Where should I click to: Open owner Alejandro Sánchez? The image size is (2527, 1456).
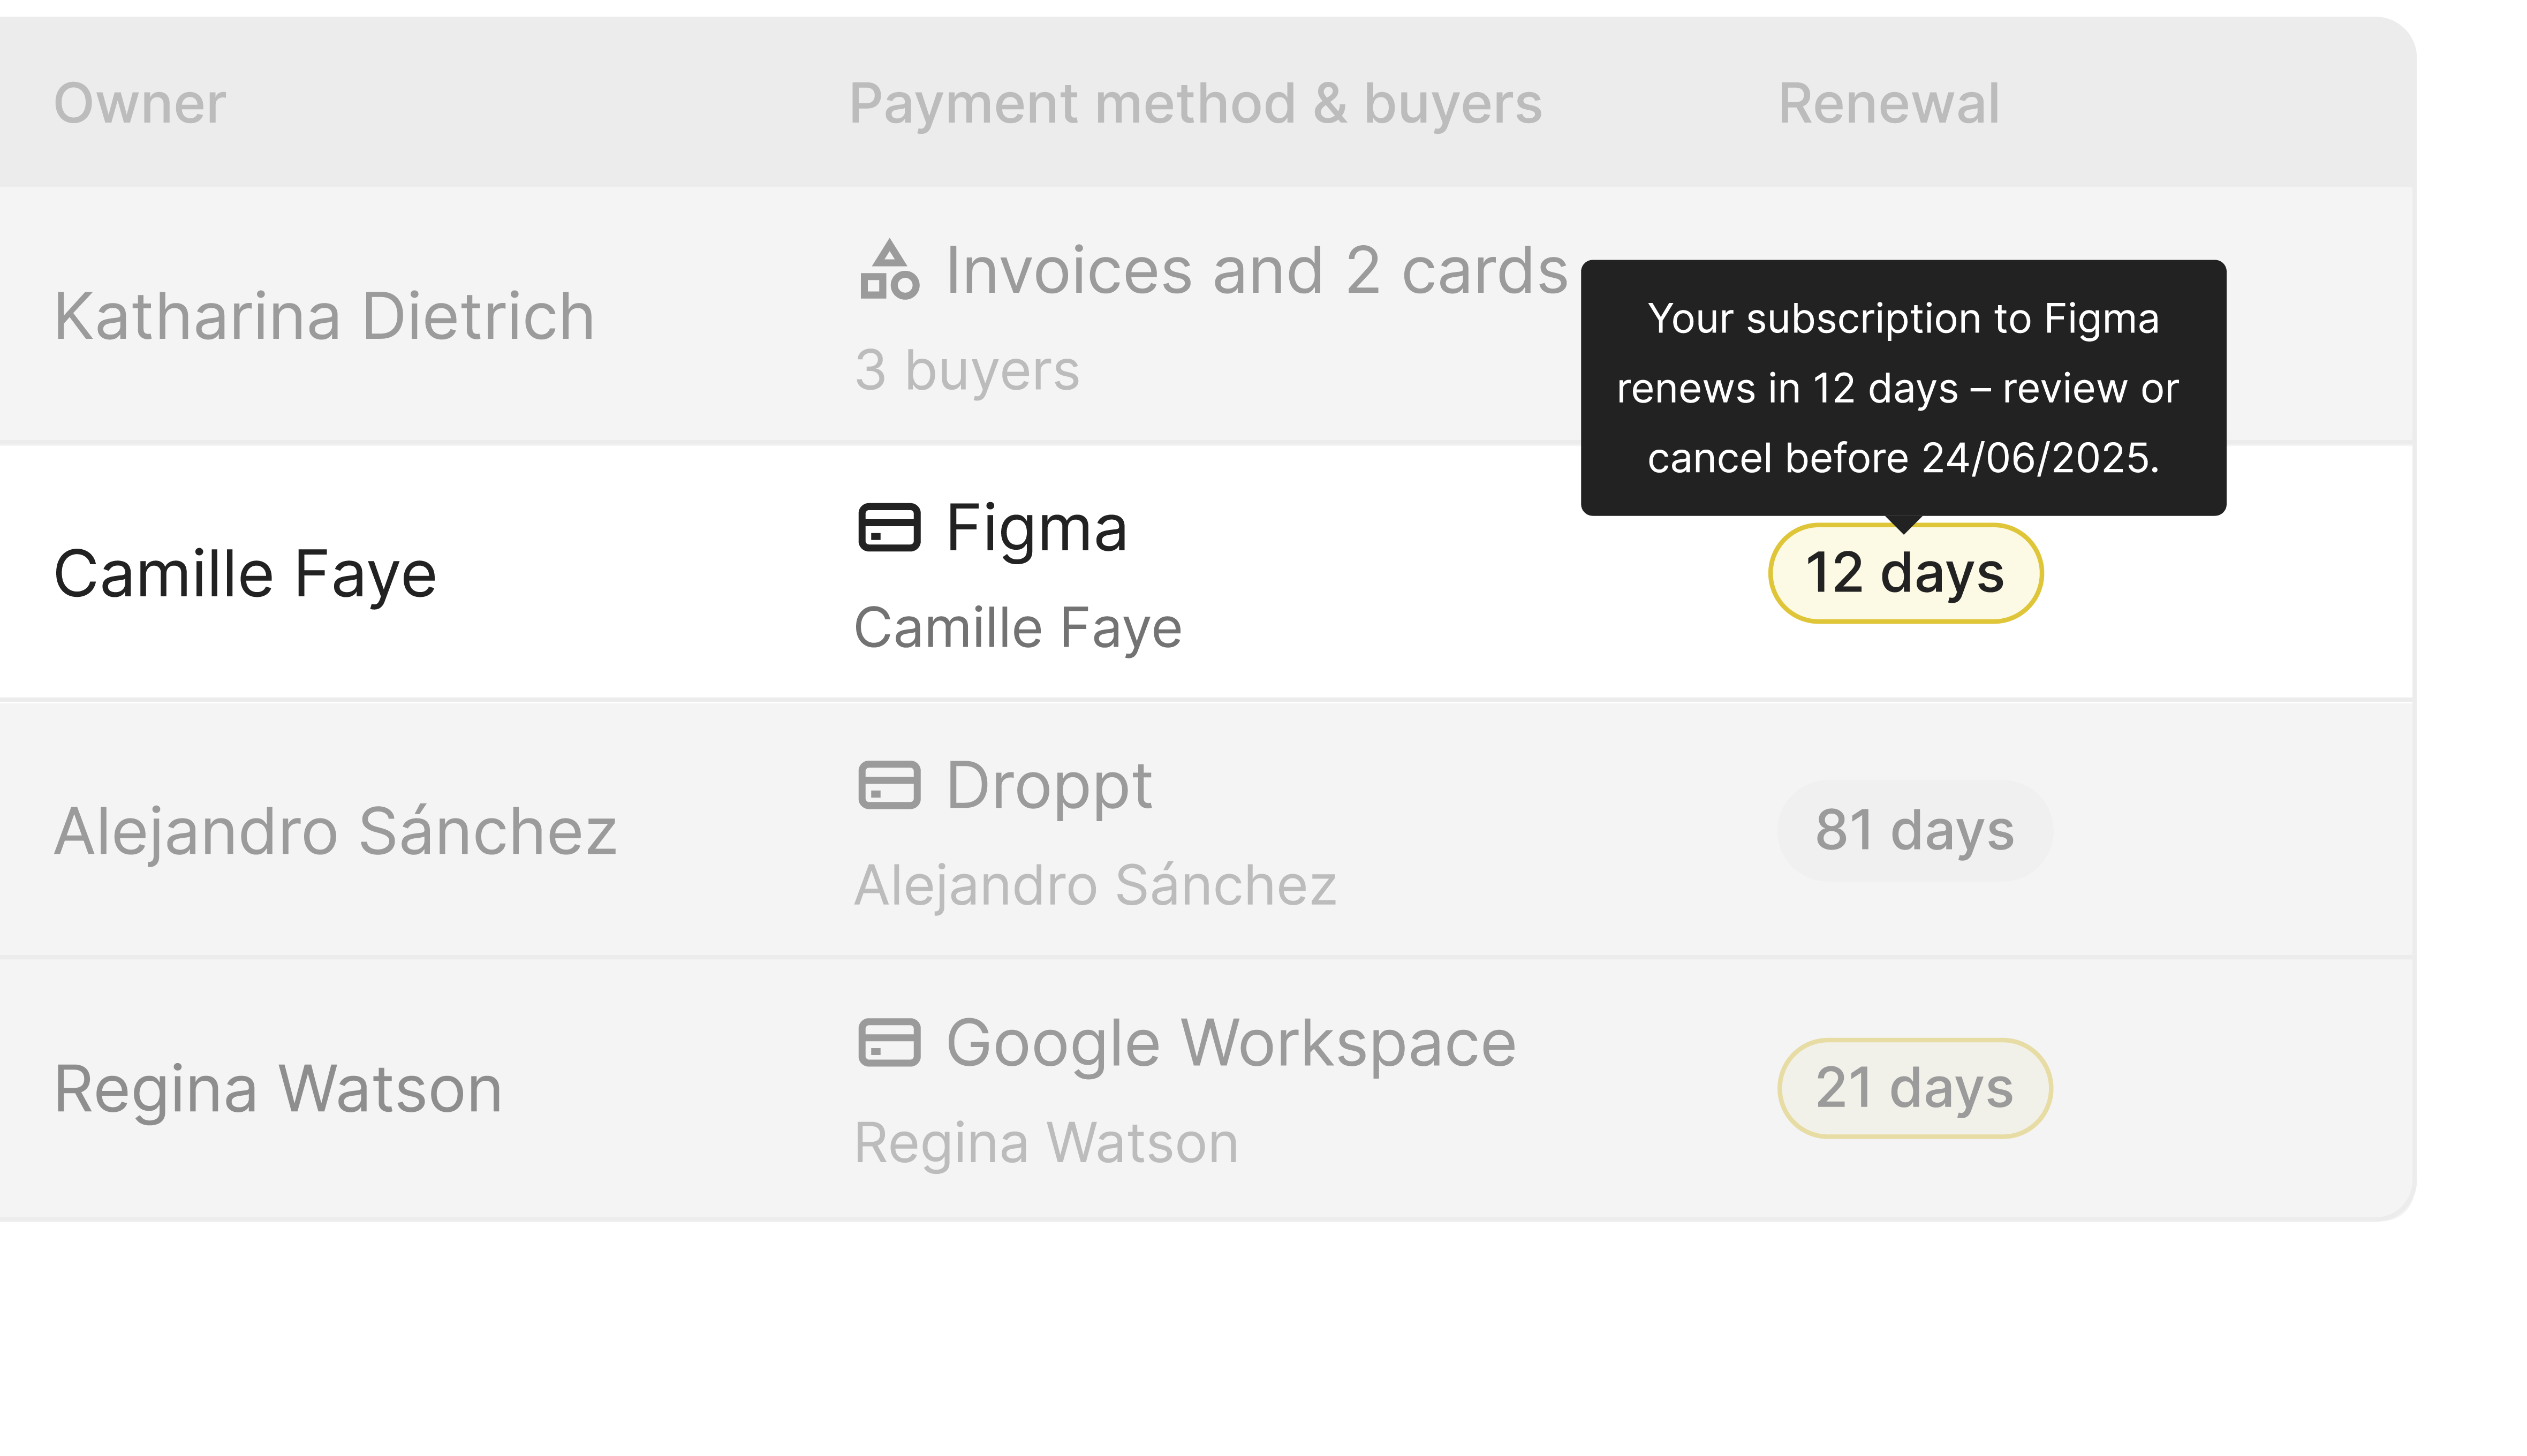click(x=335, y=831)
